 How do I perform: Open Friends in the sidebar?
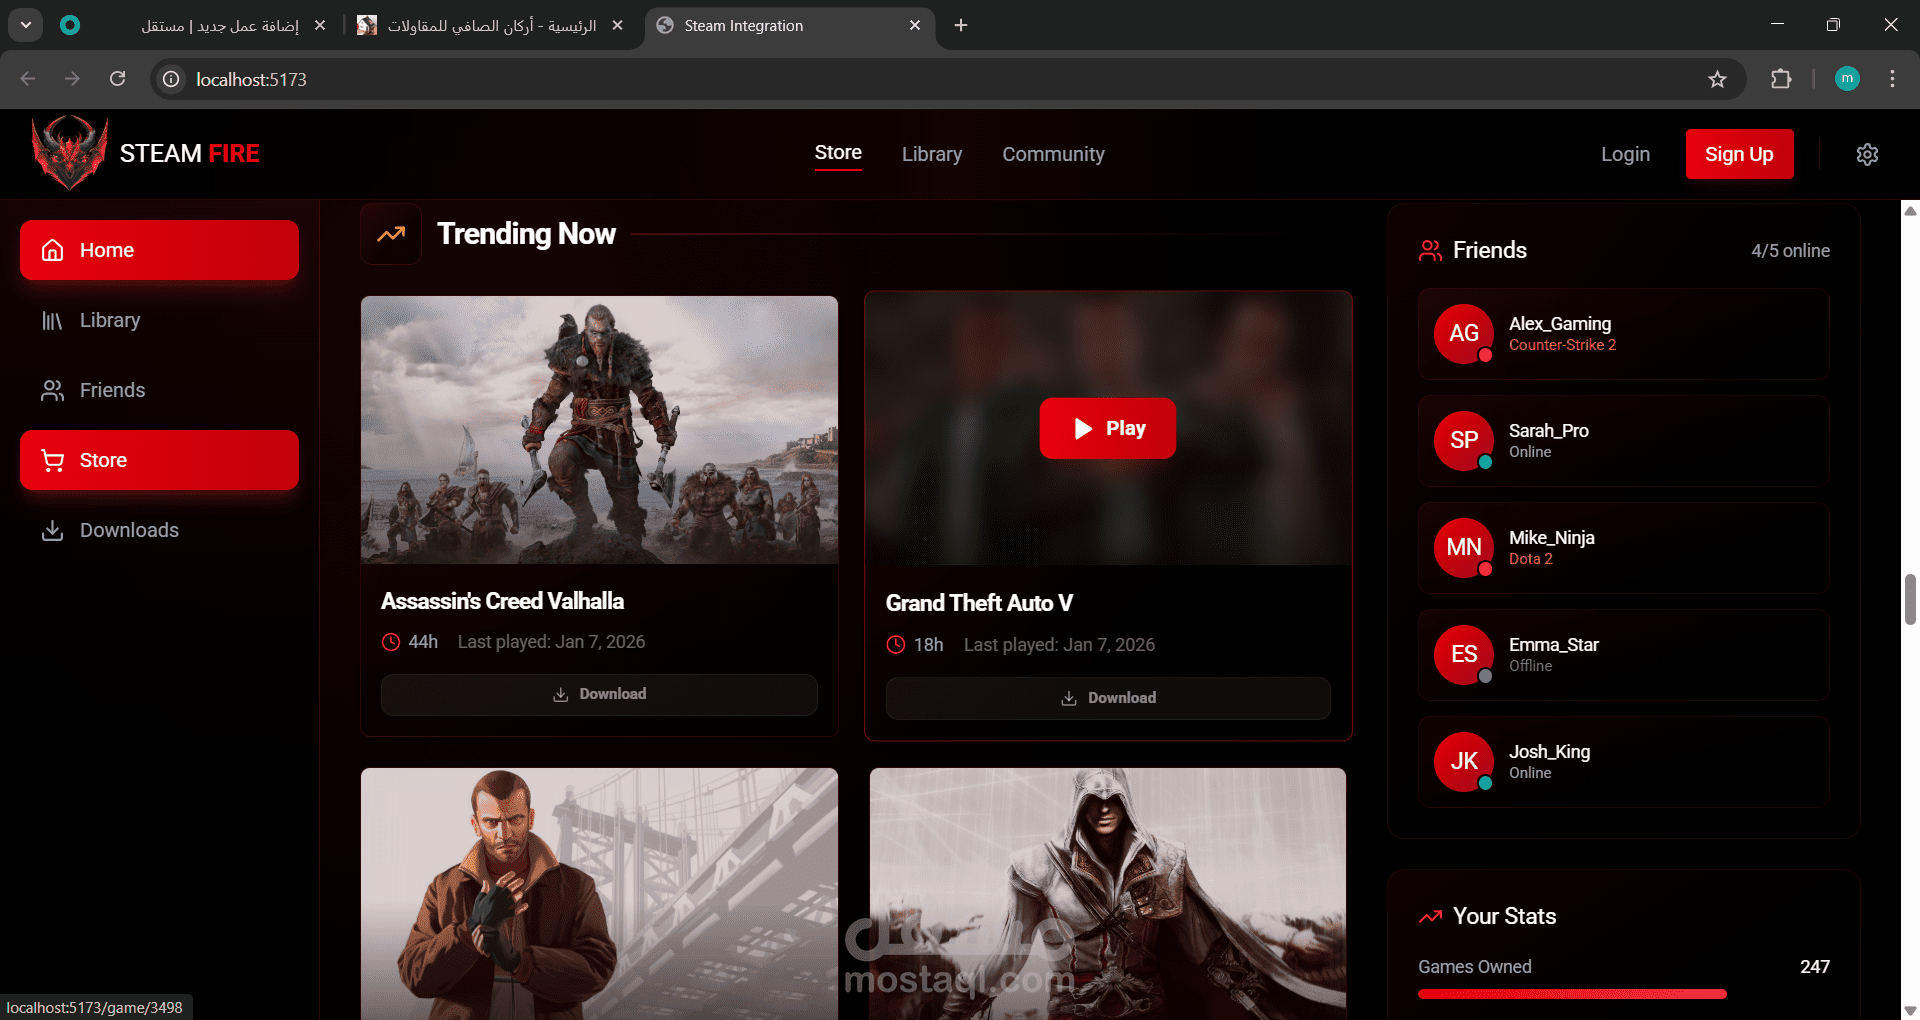[159, 390]
